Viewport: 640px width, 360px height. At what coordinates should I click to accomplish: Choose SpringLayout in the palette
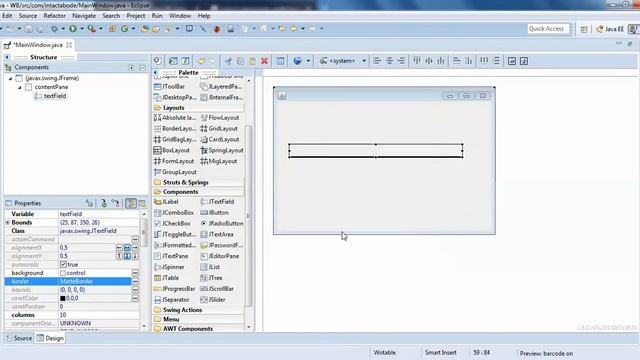pyautogui.click(x=222, y=150)
